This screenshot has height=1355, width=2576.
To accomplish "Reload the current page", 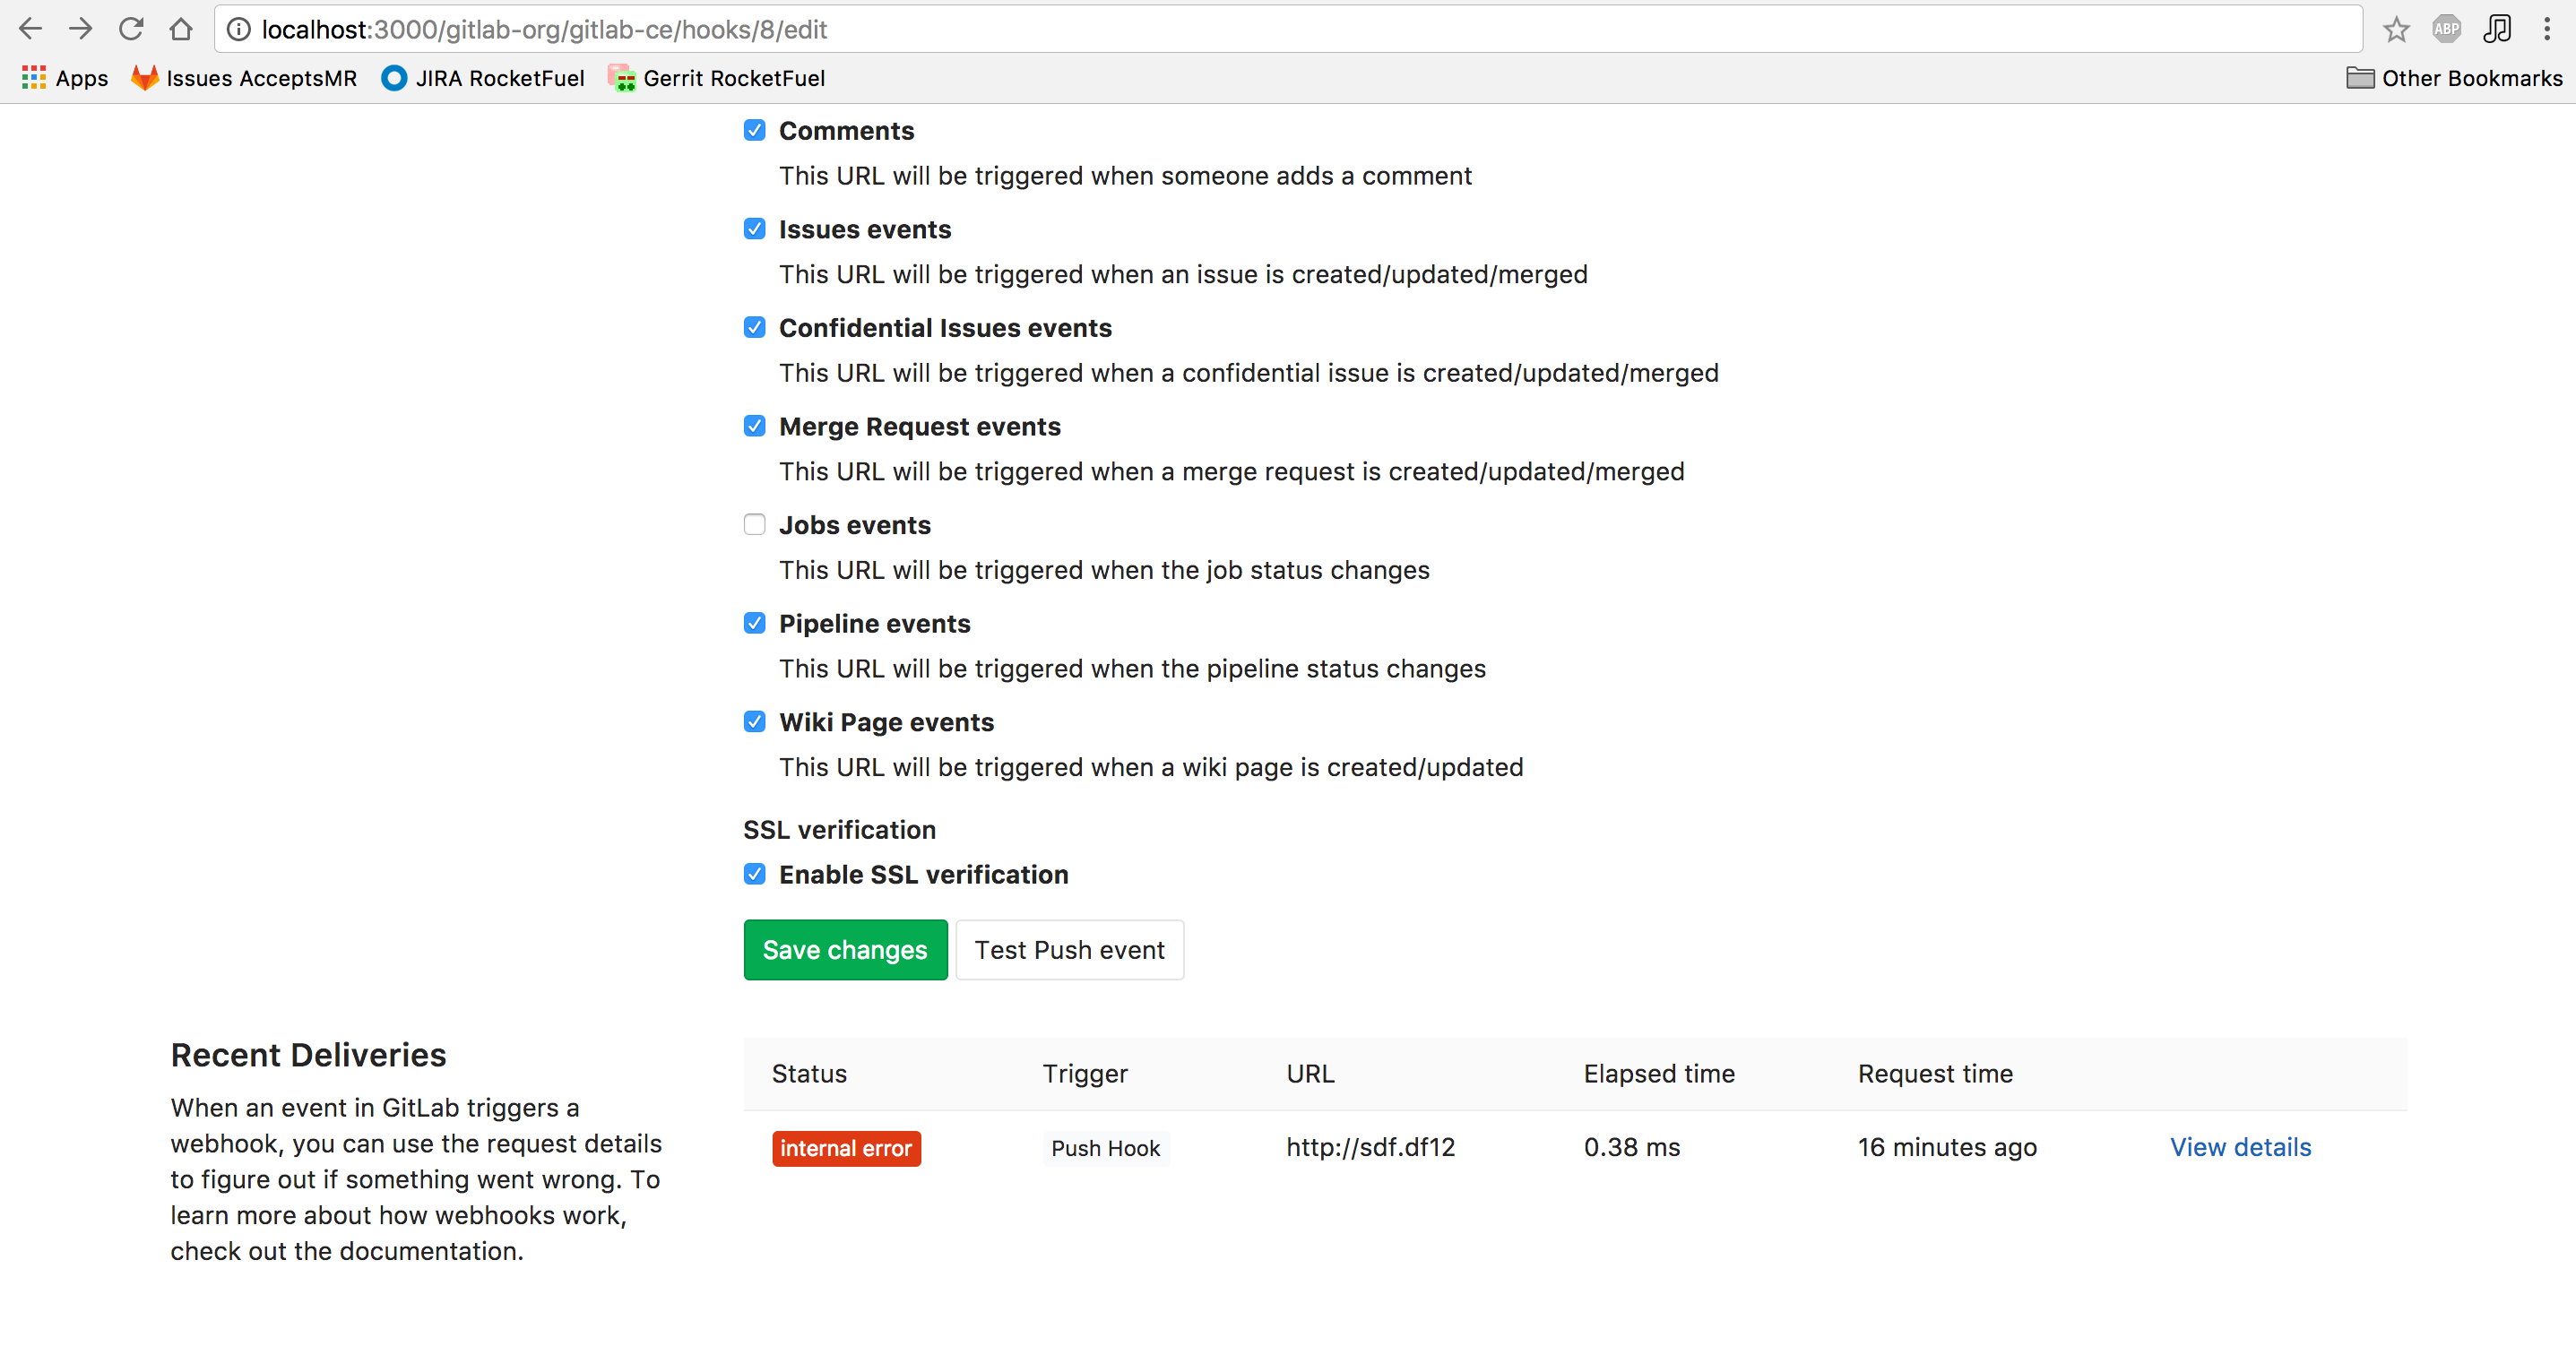I will 131,29.
